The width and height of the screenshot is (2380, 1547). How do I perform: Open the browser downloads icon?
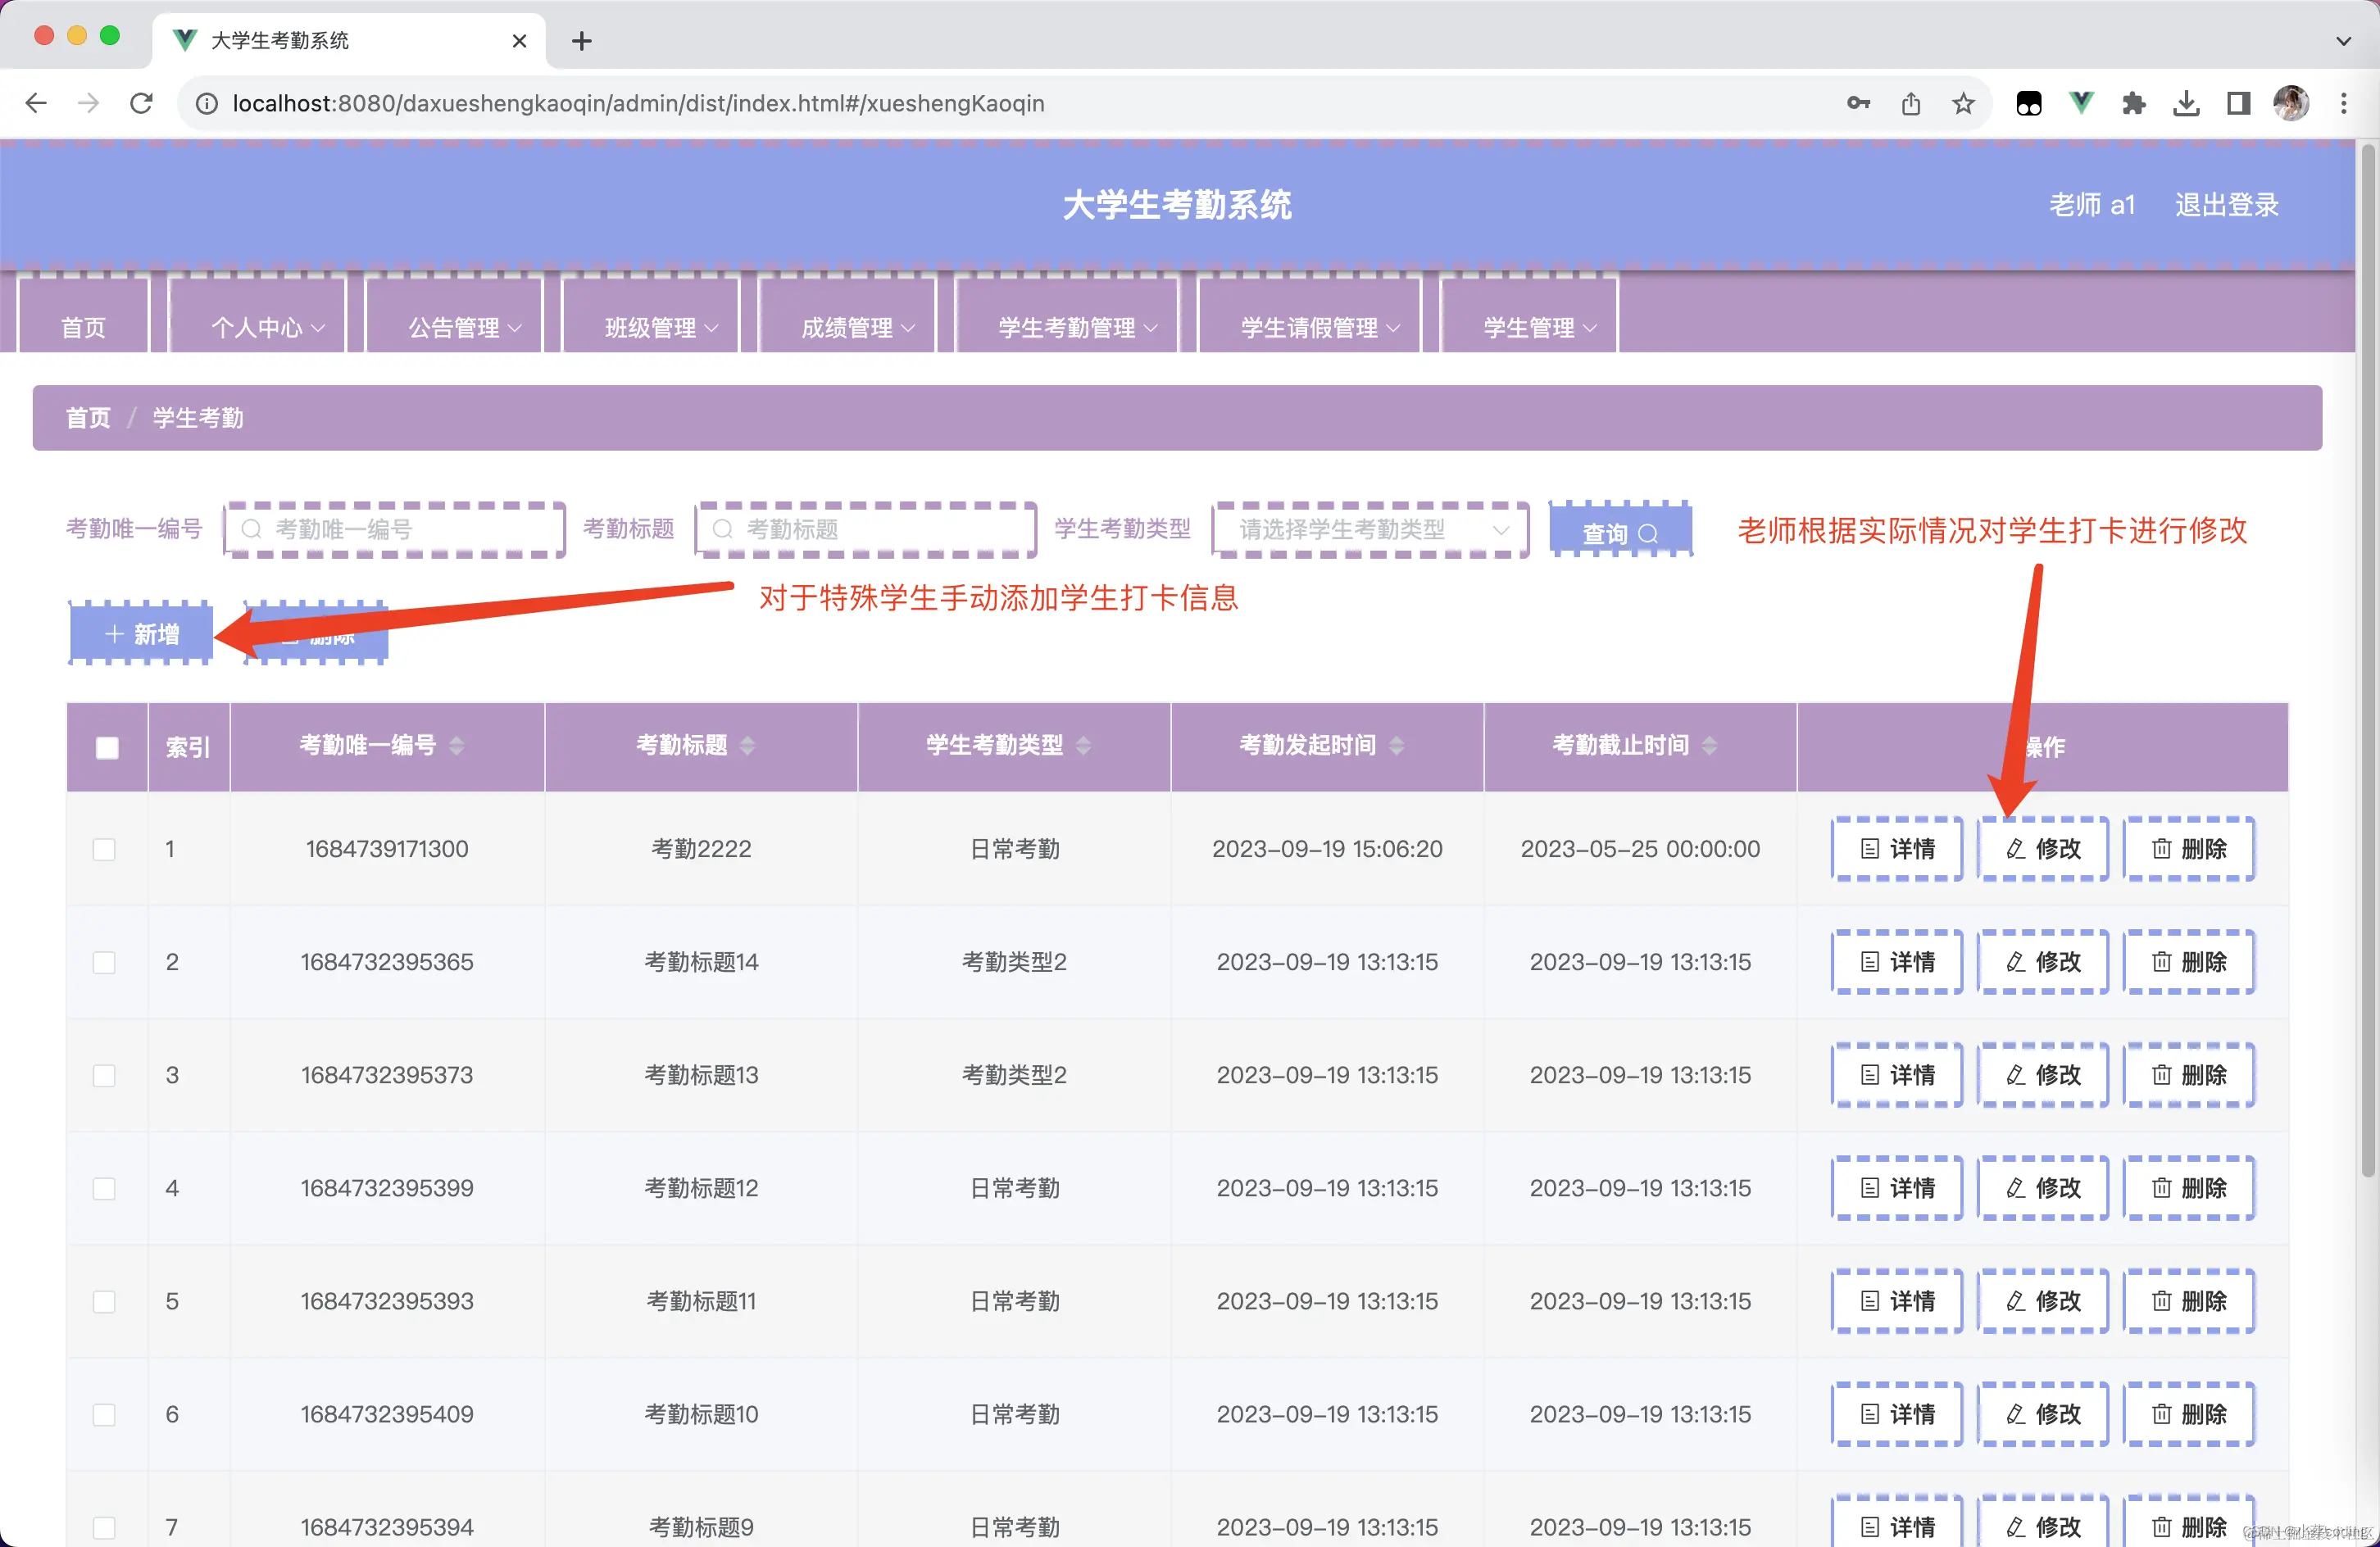click(x=2186, y=103)
